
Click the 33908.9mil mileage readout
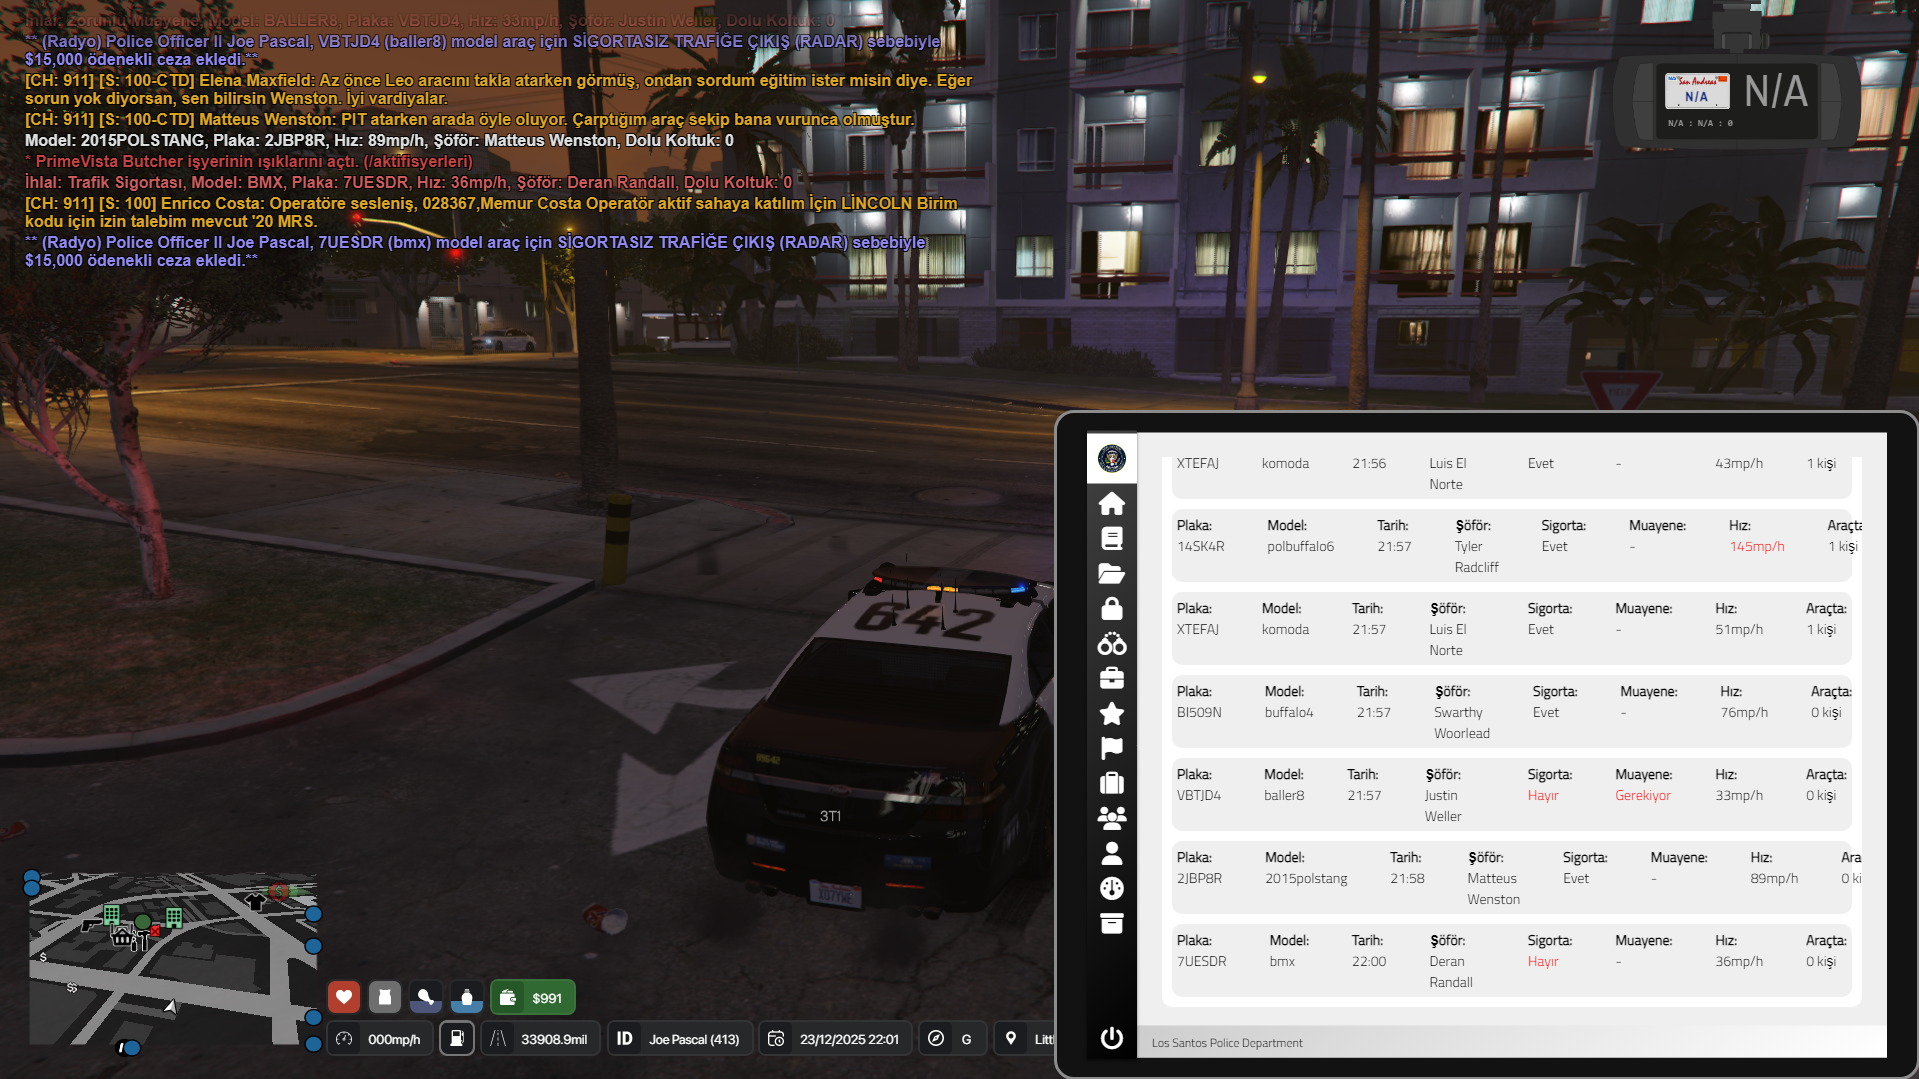[554, 1040]
